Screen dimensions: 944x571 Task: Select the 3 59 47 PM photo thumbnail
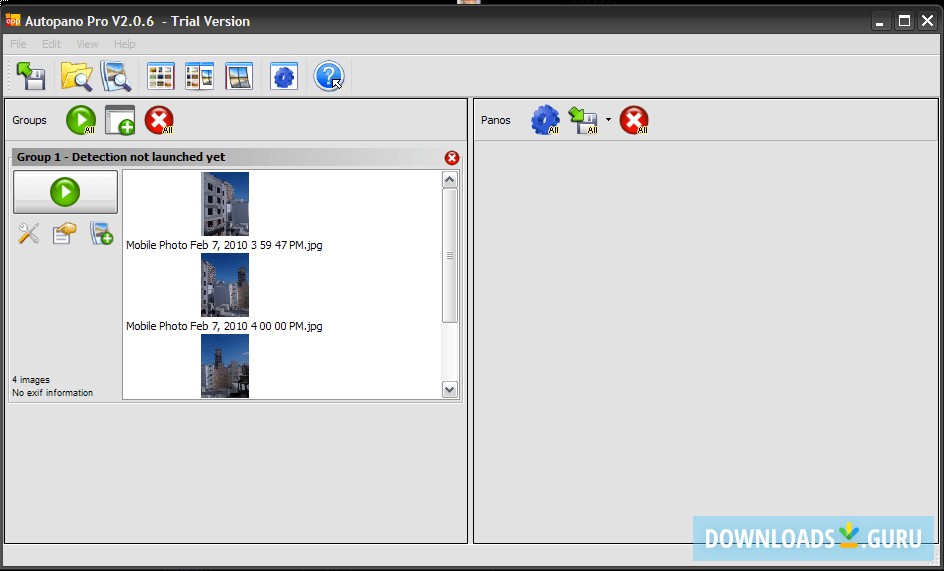225,204
